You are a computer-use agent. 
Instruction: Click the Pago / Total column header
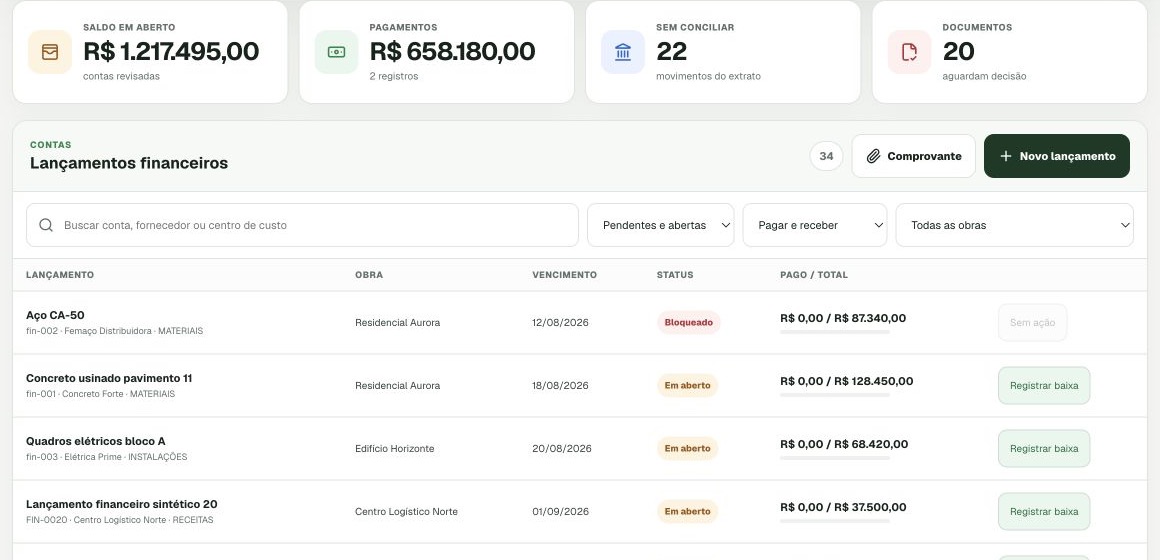814,274
